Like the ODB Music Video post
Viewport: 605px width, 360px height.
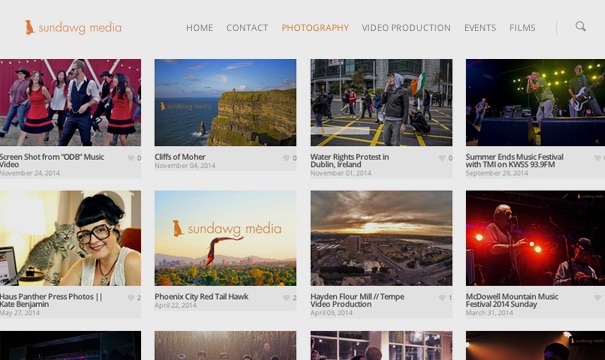tap(131, 158)
